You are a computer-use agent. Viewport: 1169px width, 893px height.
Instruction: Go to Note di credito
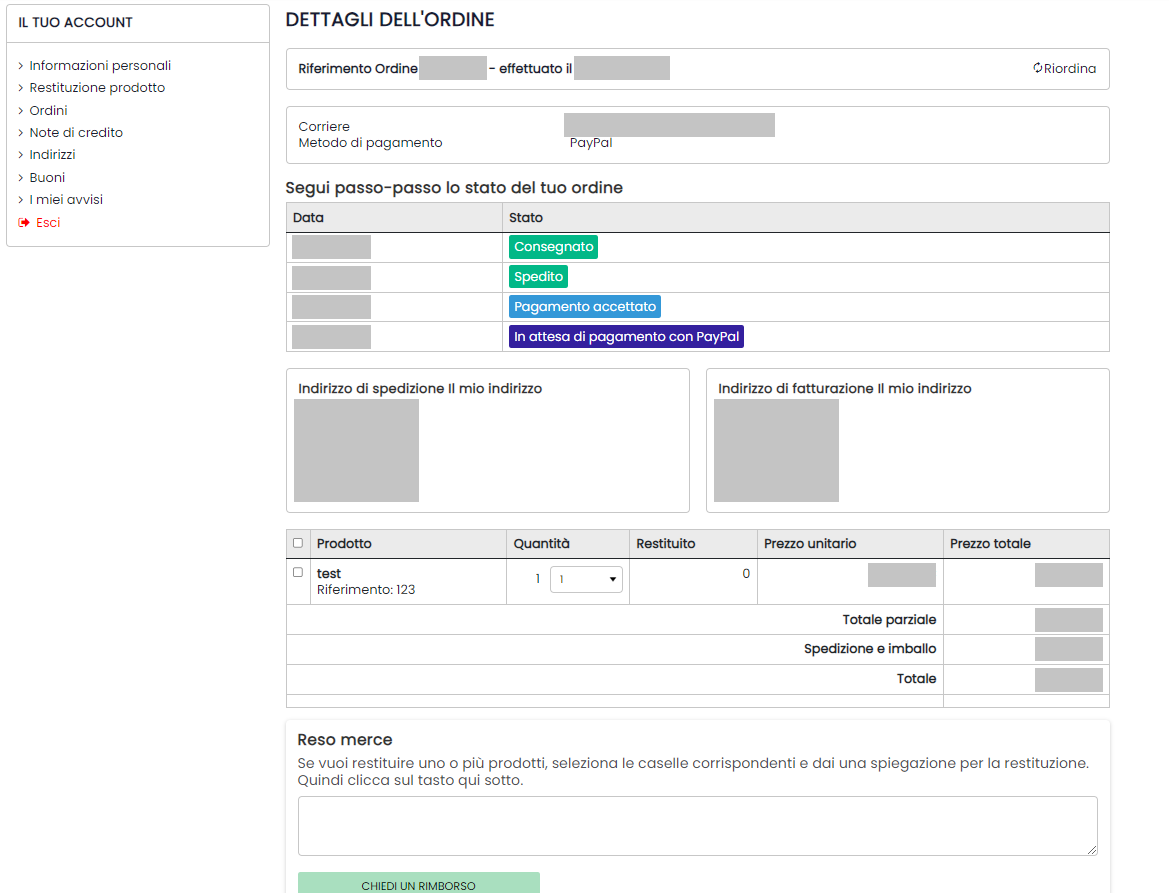[76, 133]
